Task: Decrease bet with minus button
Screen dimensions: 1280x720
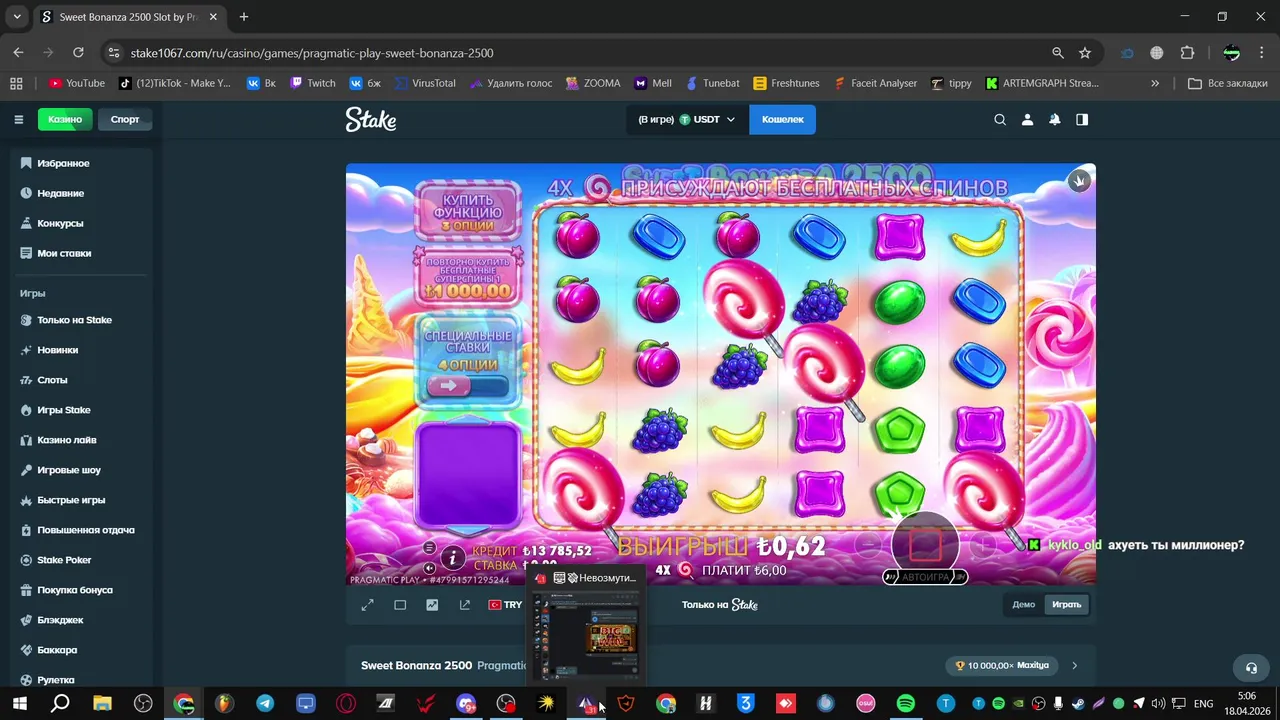Action: 868,545
